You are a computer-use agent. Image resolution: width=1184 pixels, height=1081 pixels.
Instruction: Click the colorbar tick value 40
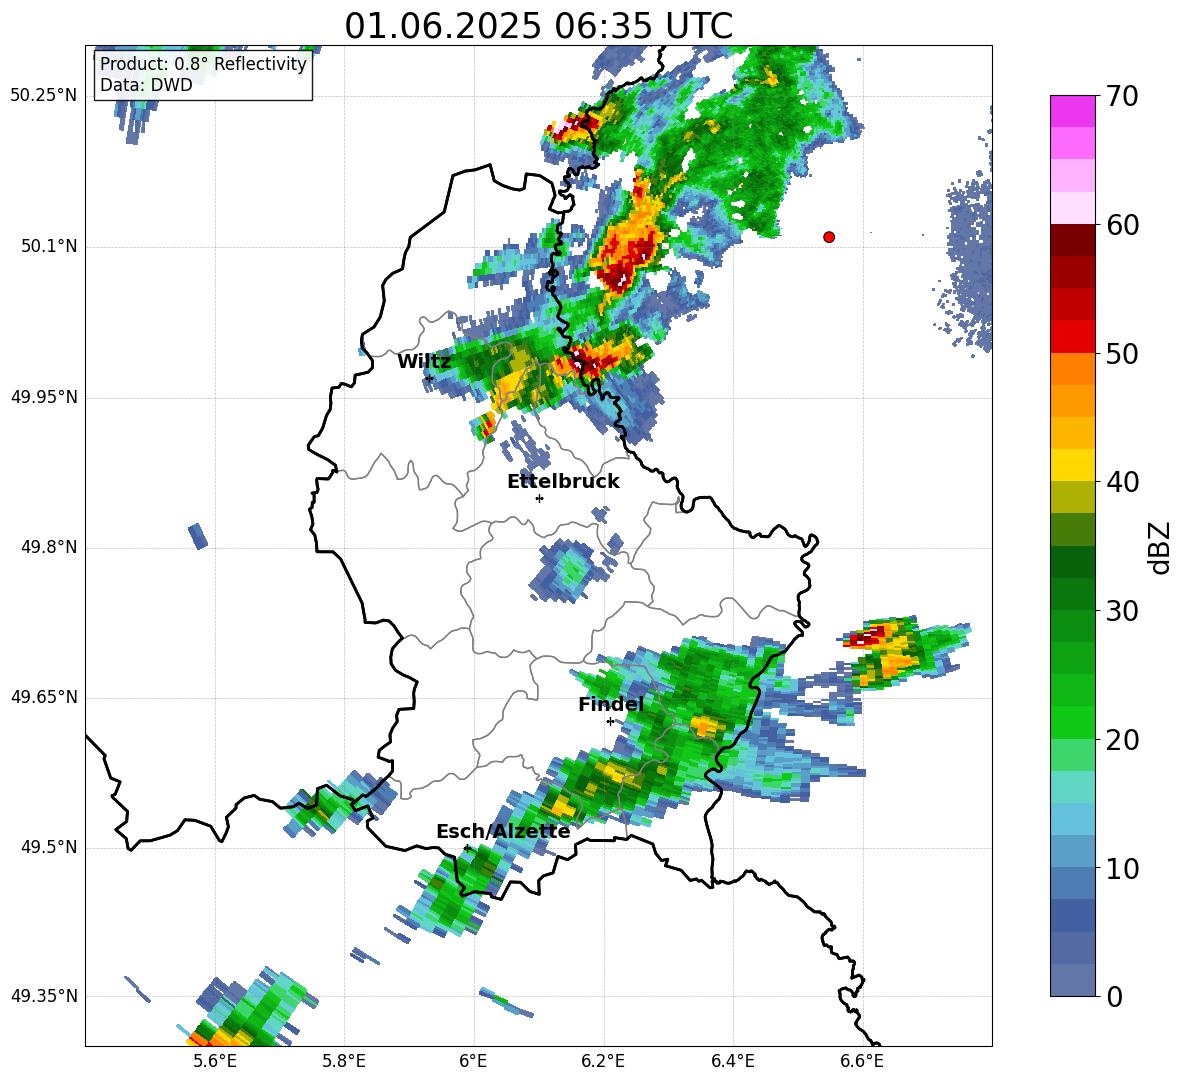pos(1122,482)
